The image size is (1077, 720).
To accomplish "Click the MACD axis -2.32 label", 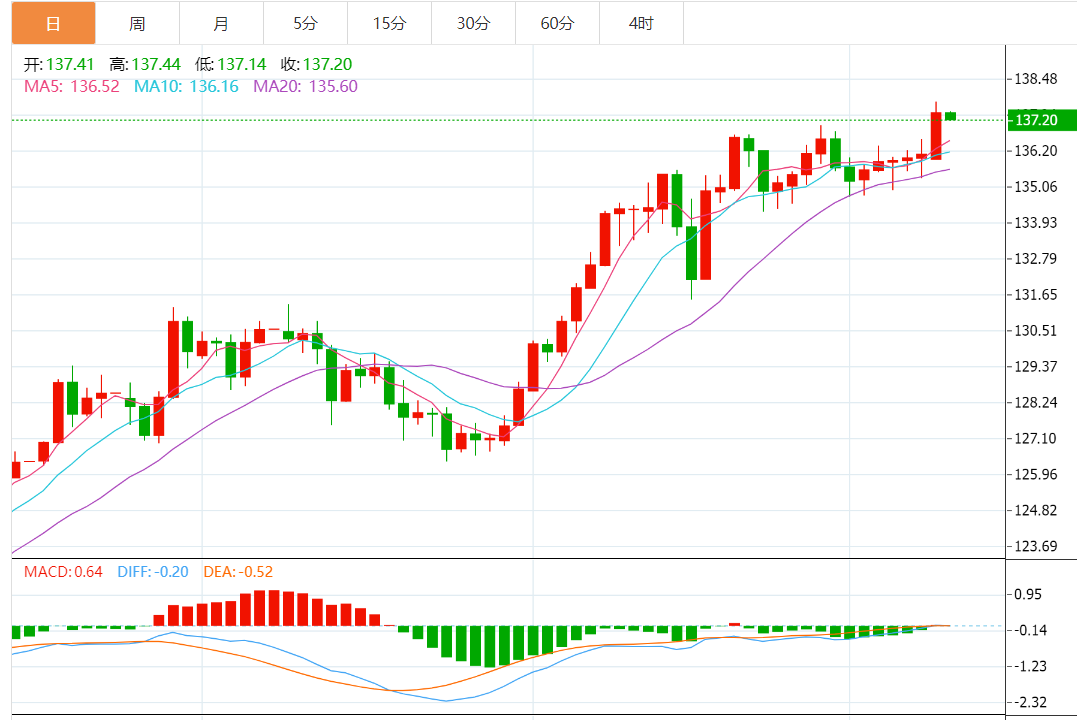I will pyautogui.click(x=1030, y=702).
